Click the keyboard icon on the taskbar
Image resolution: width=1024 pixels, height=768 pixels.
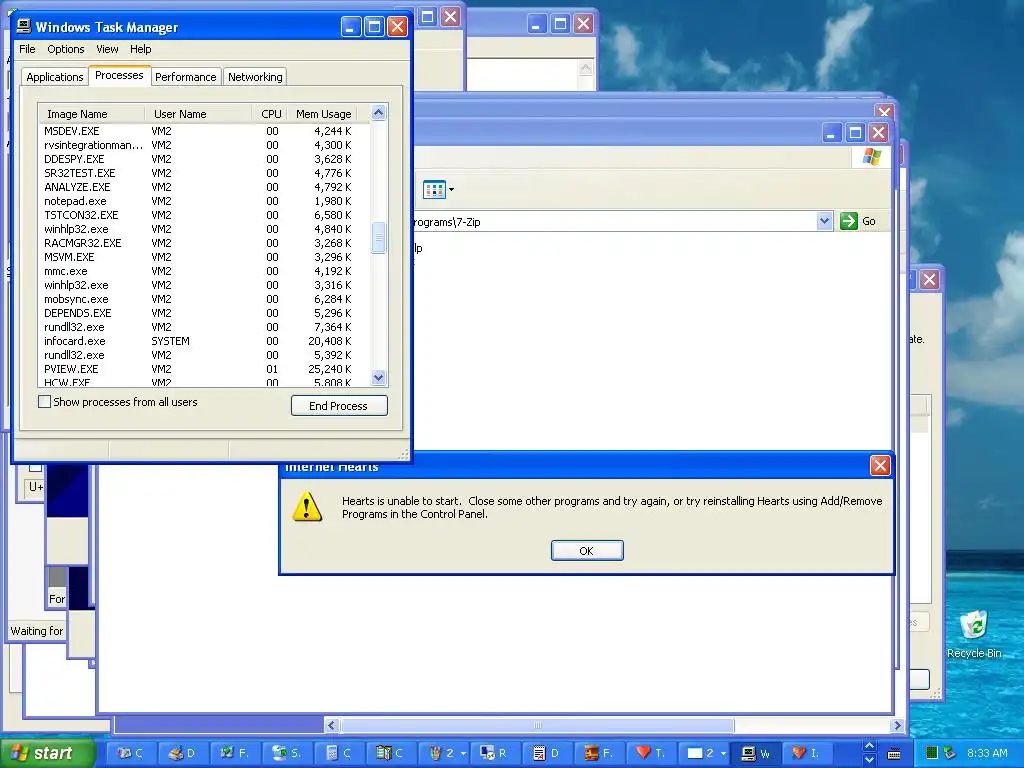894,754
